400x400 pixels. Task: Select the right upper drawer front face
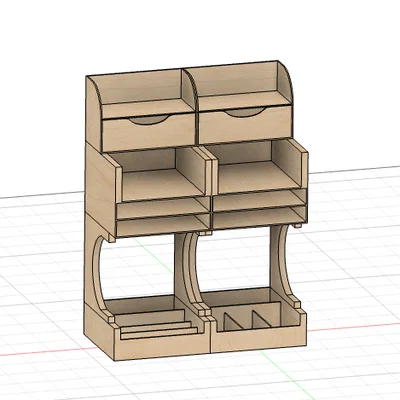(245, 125)
